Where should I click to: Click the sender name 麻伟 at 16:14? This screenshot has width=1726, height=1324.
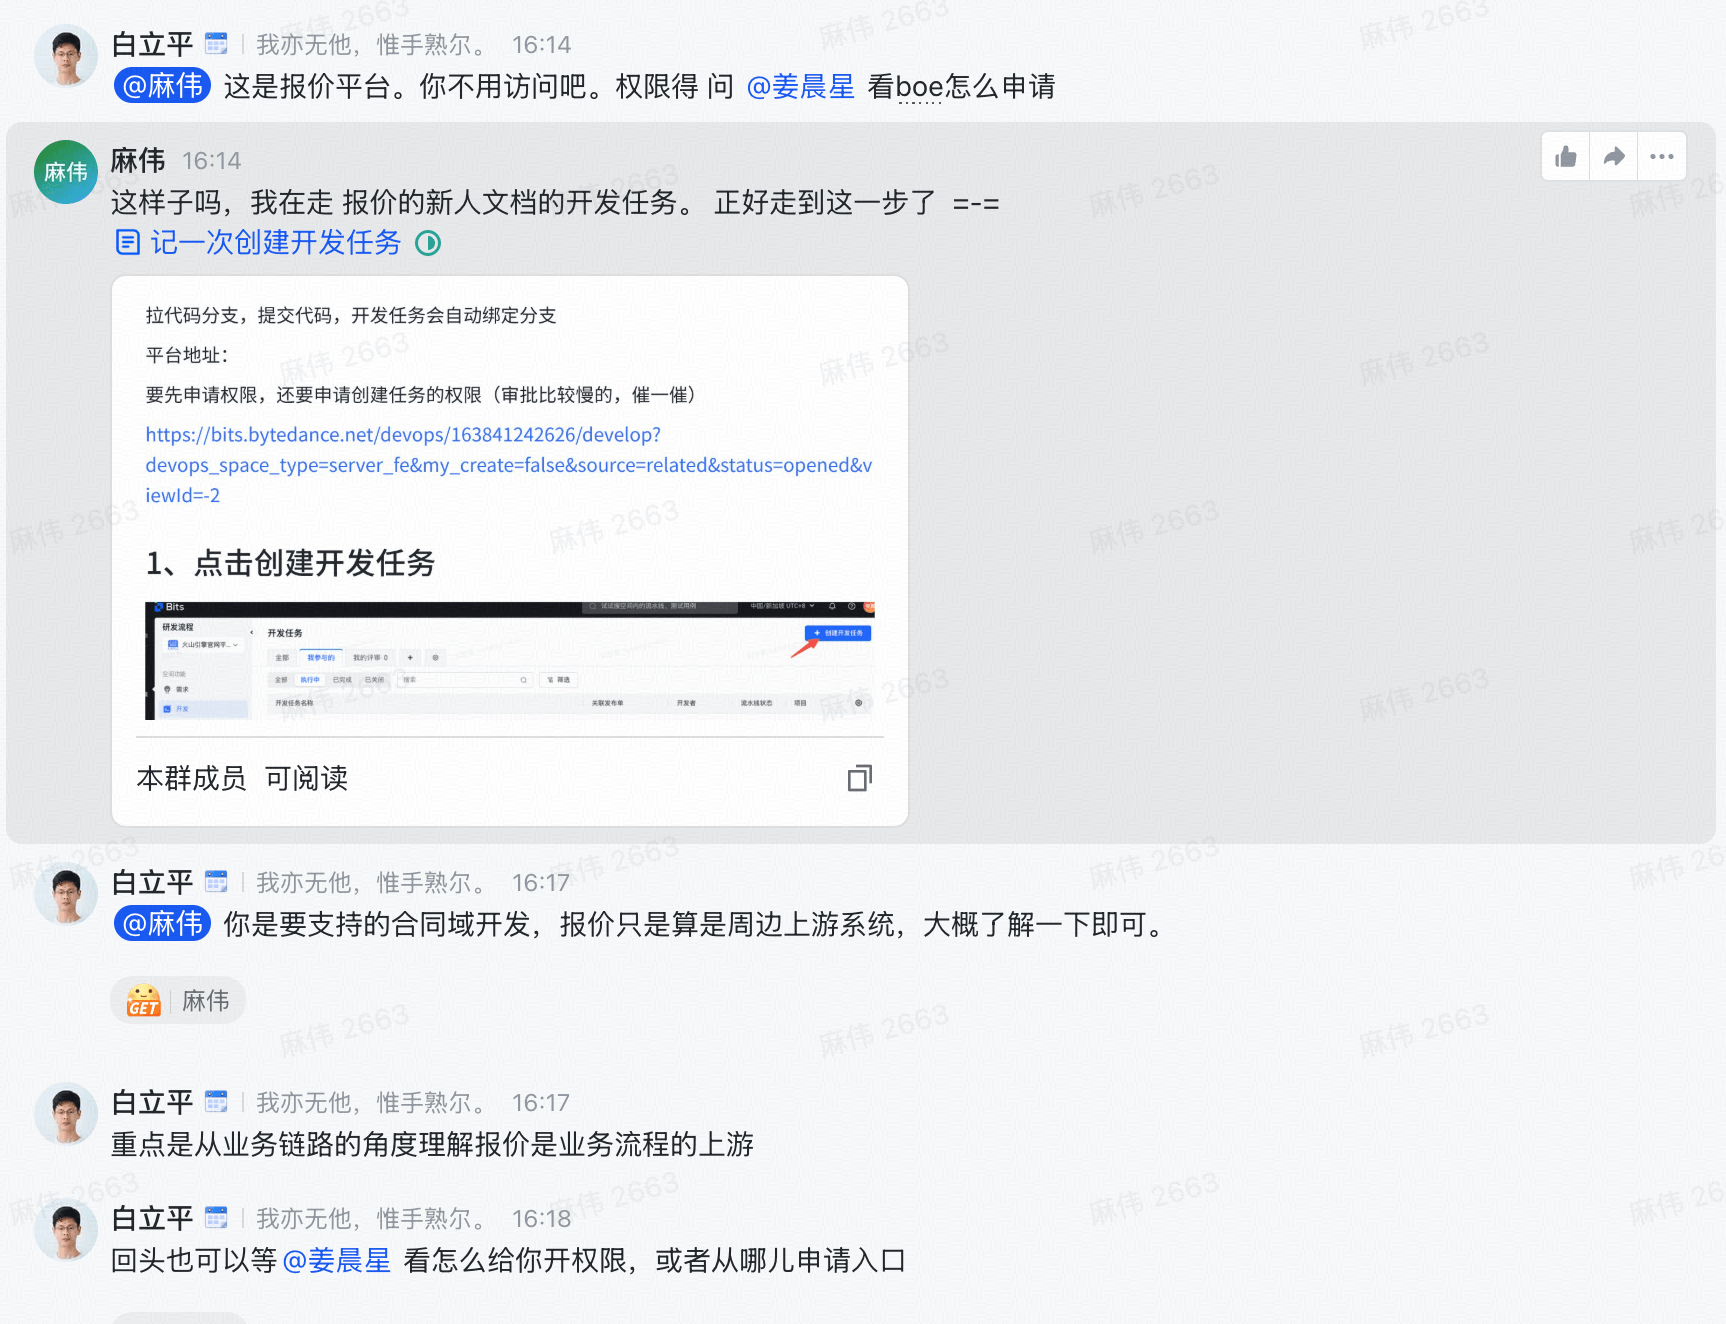pos(138,160)
